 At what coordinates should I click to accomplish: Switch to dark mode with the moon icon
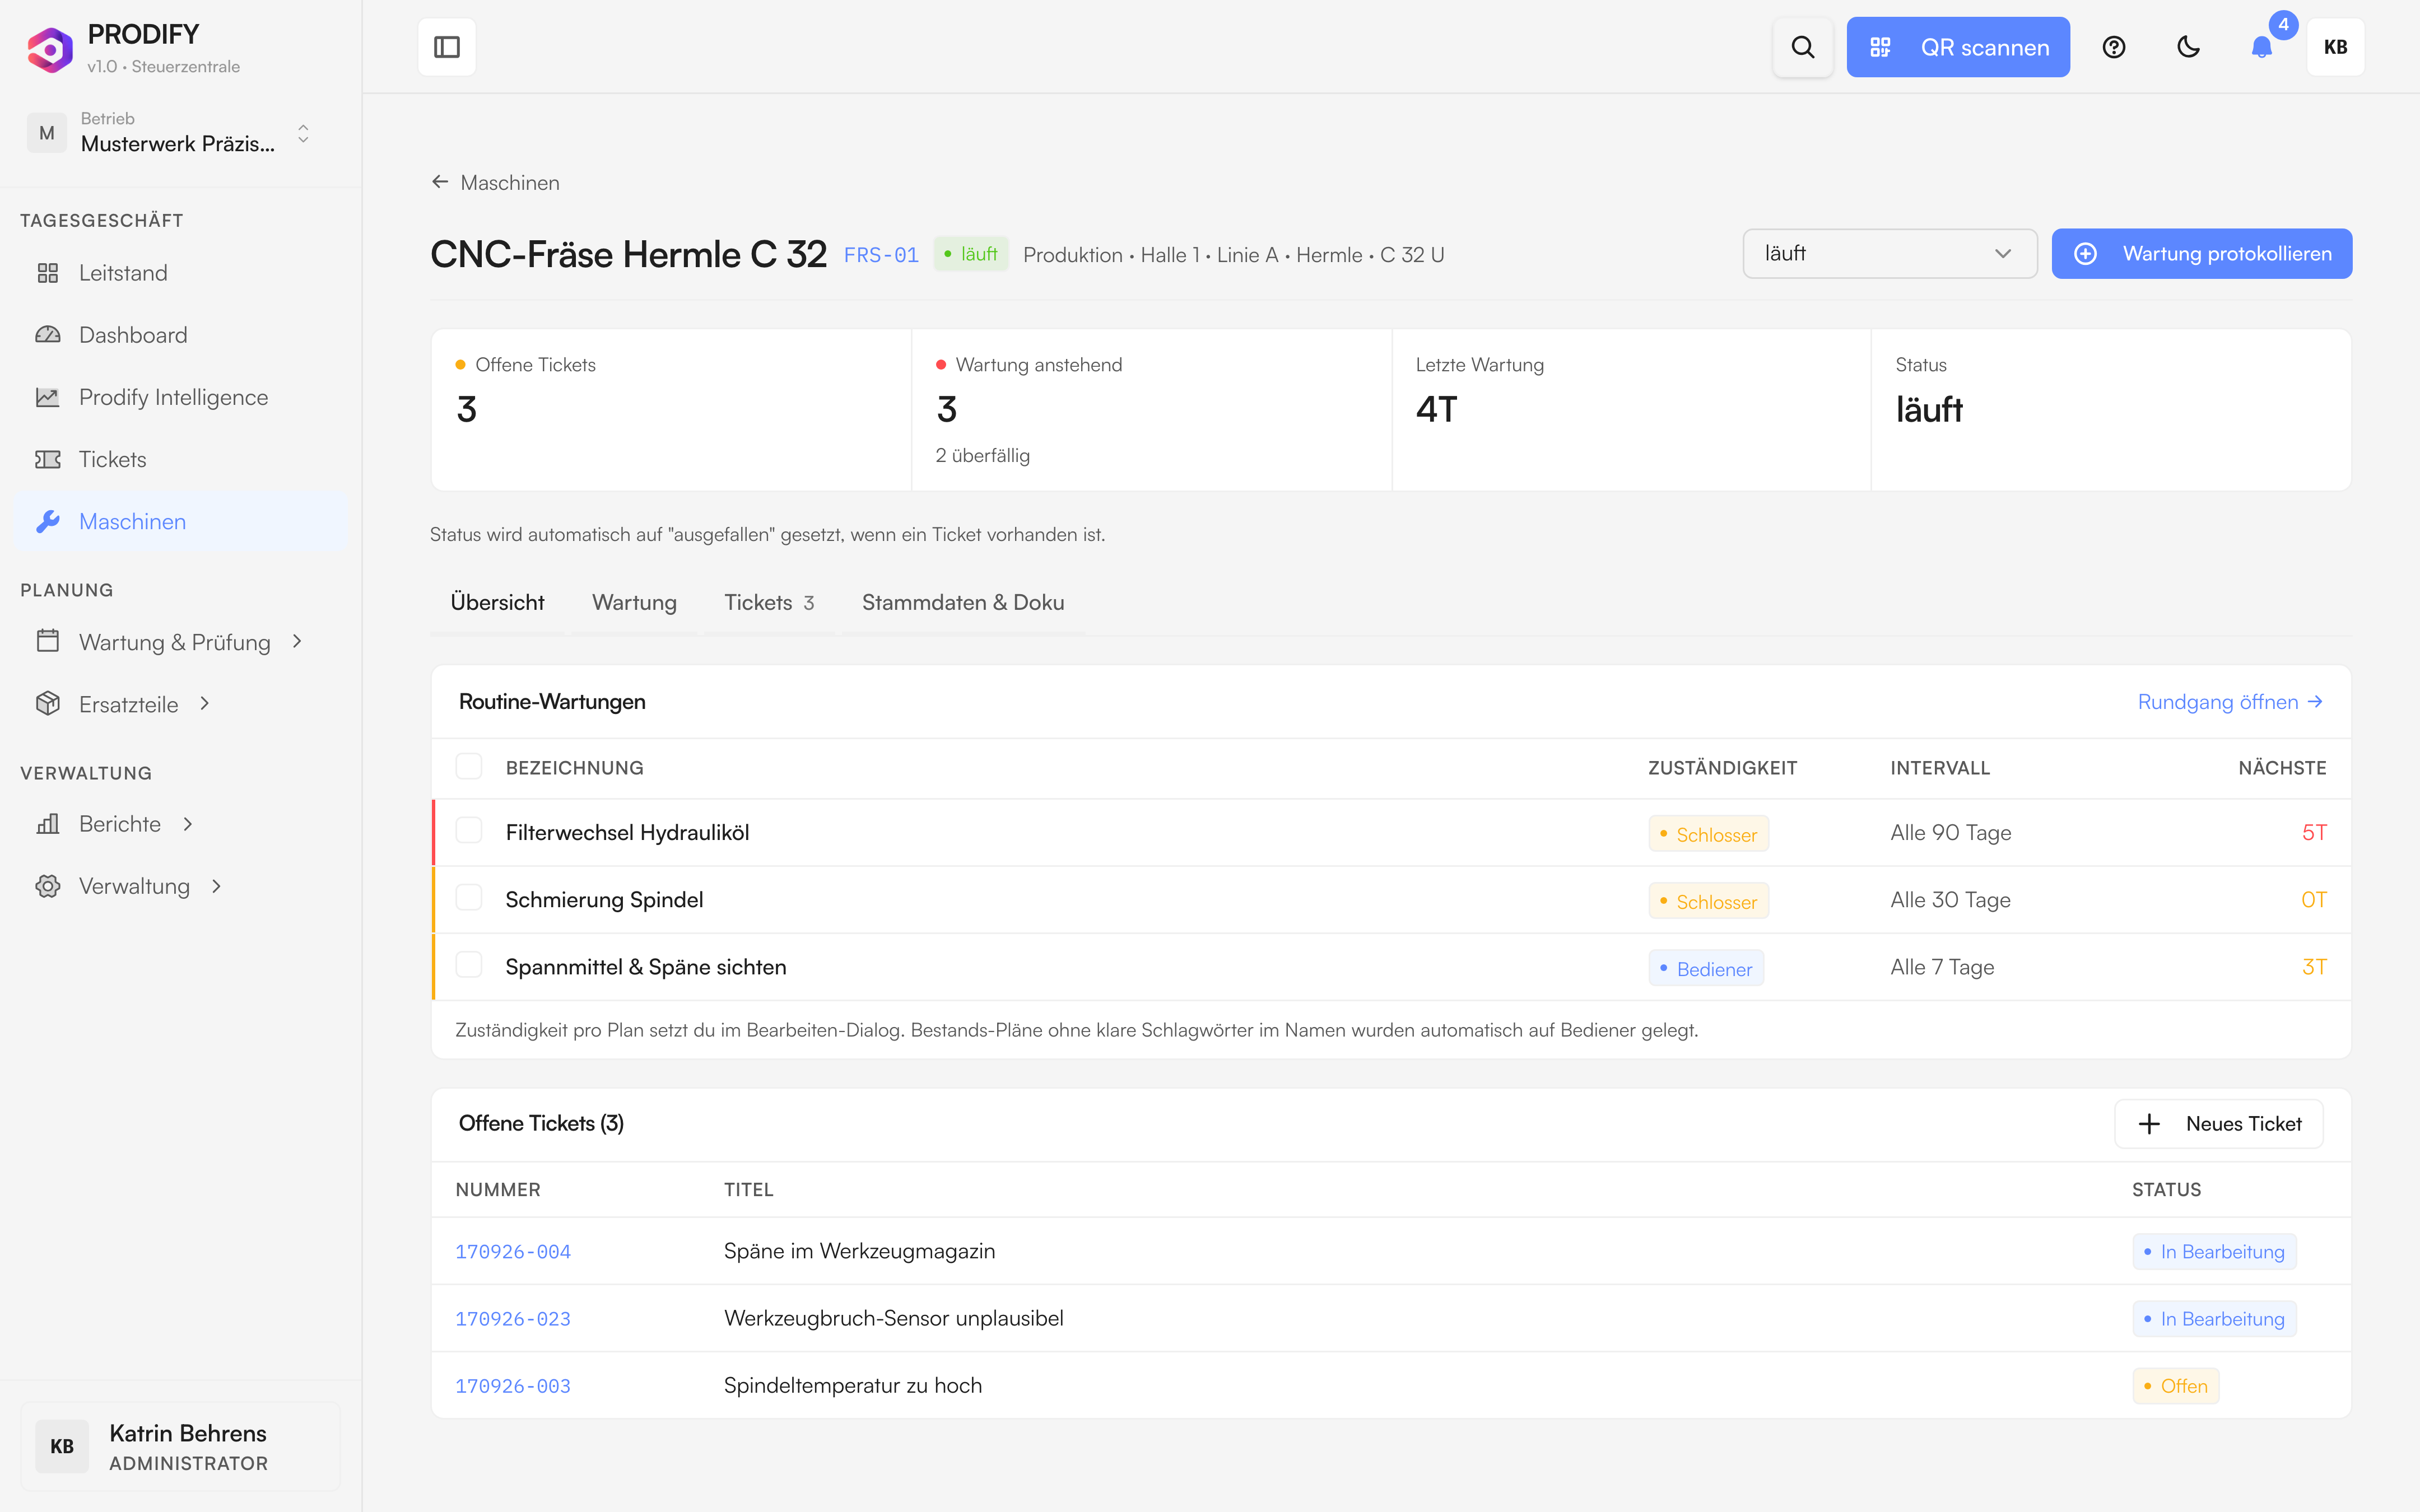2188,47
